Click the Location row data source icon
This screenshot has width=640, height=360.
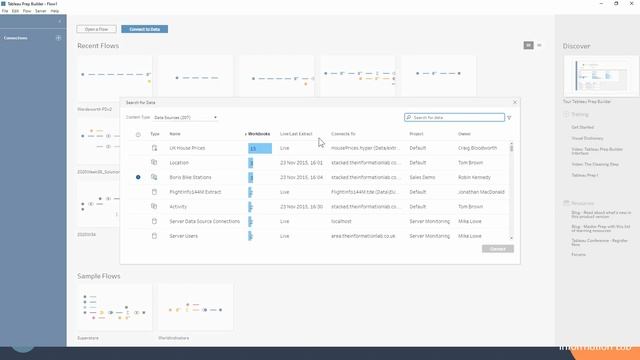pyautogui.click(x=154, y=162)
